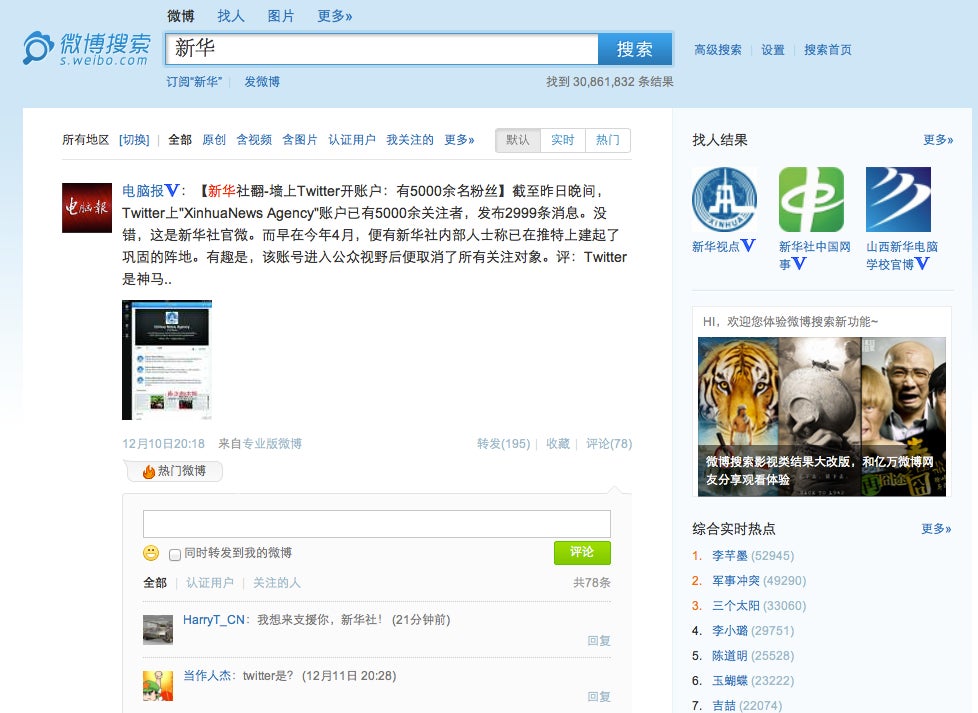
Task: Go to 搜索首页
Action: [x=828, y=50]
